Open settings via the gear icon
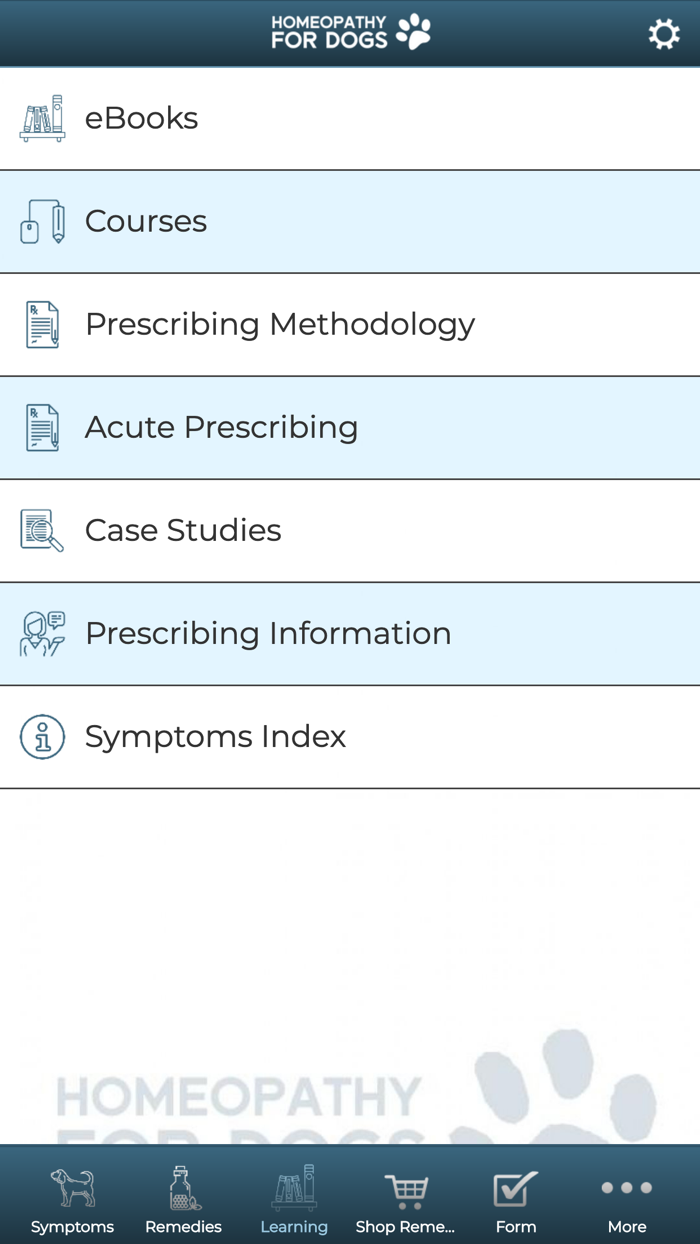 [x=664, y=34]
